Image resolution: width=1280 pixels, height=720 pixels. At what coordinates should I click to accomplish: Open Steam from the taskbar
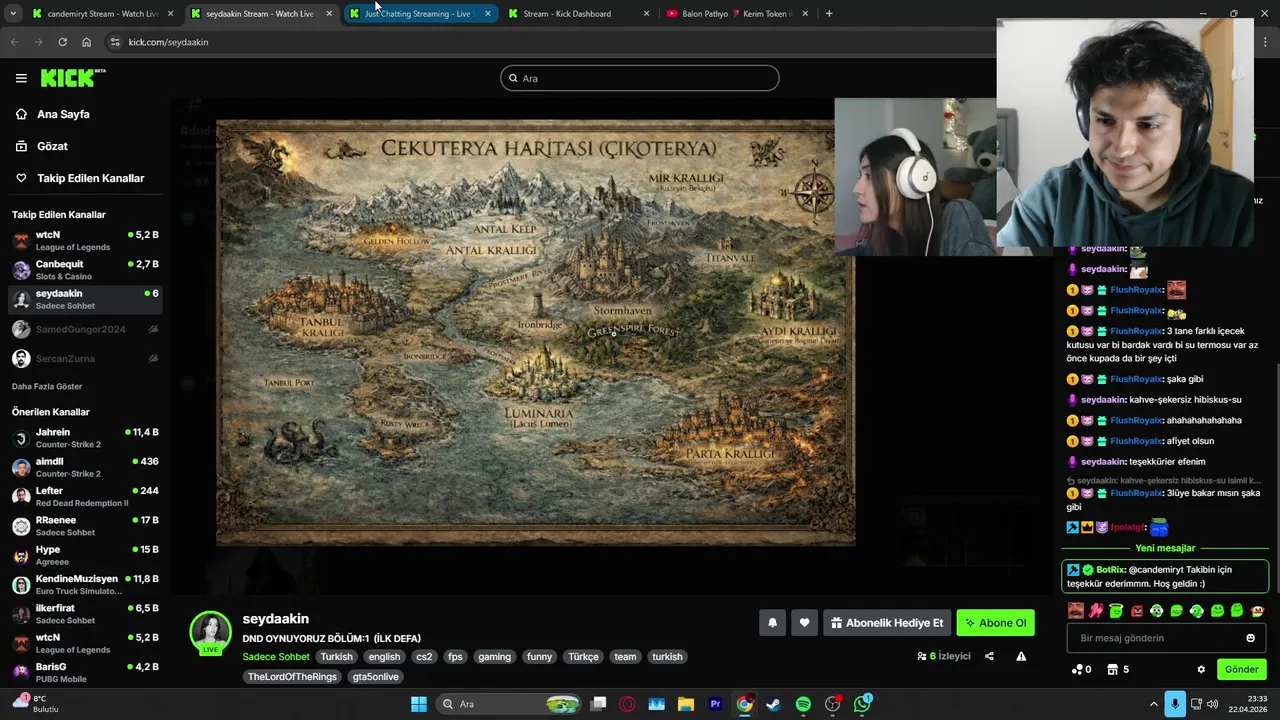click(x=774, y=704)
